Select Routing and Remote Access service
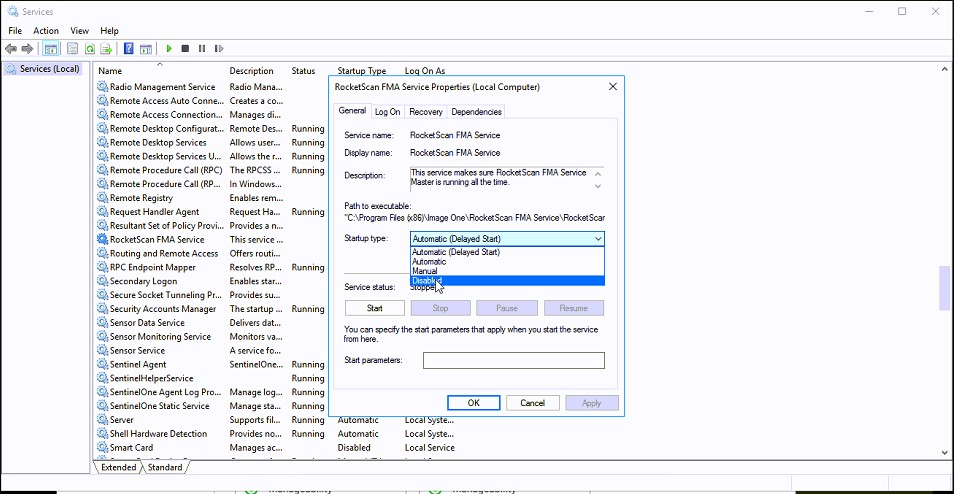 click(164, 253)
